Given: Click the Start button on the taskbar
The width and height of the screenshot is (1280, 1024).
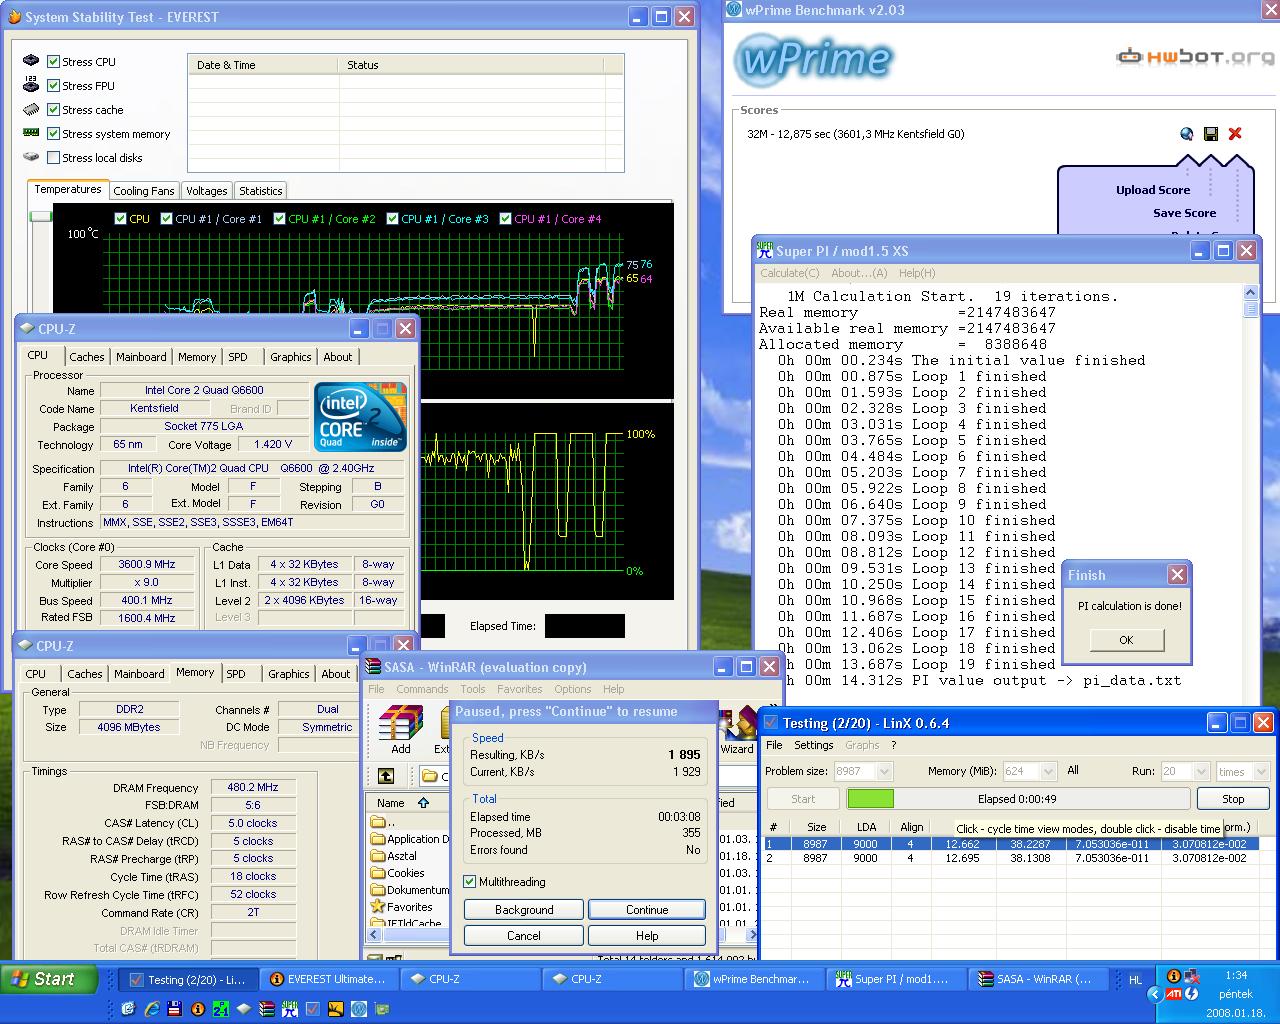Looking at the screenshot, I should (50, 979).
